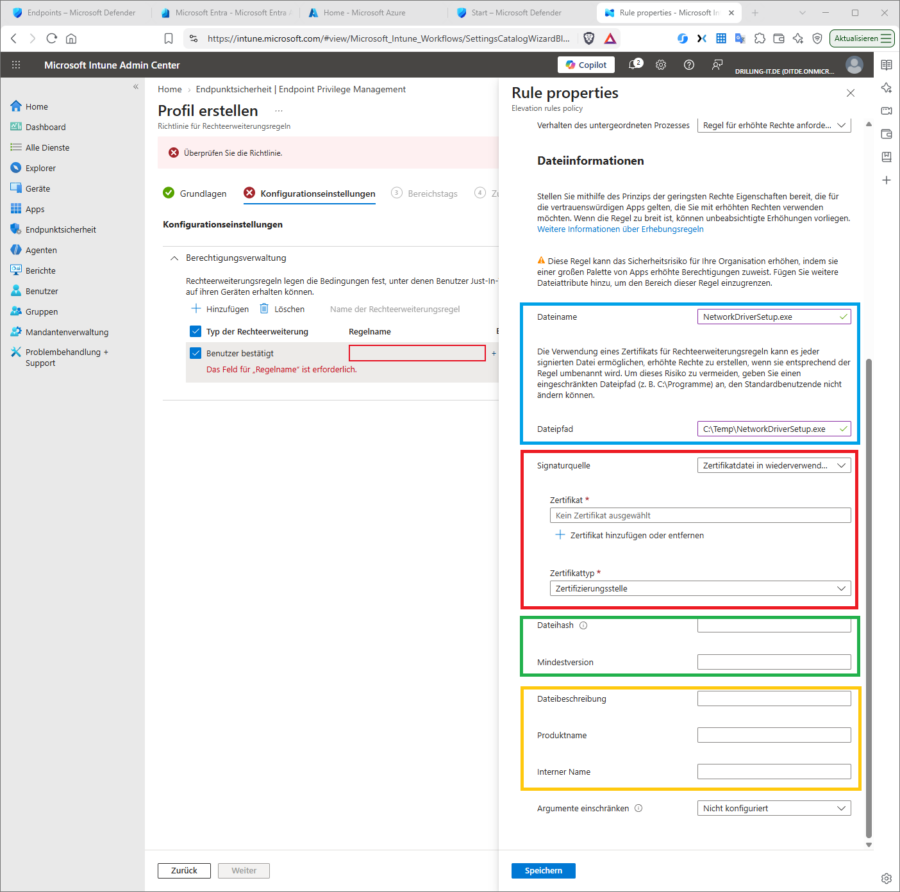
Task: Open the Argumente einschränken dropdown
Action: pos(774,808)
